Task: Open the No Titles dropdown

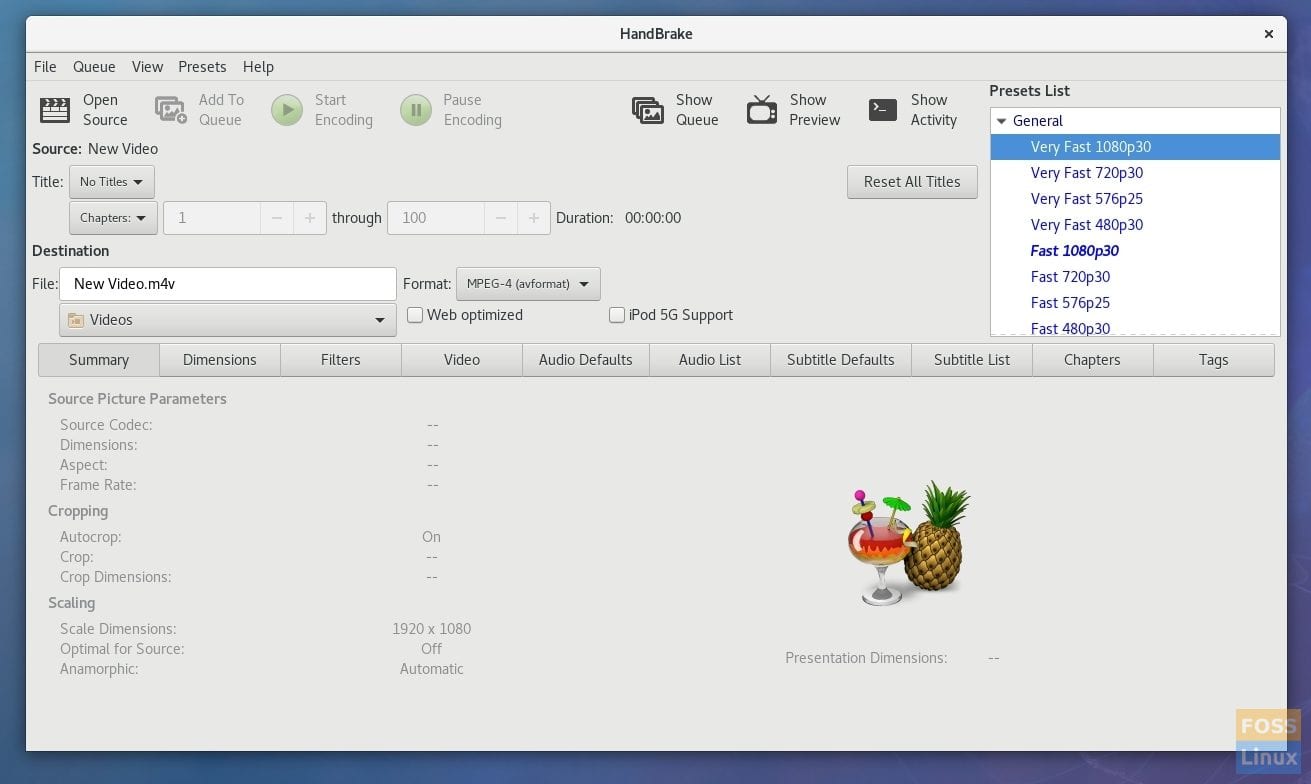Action: [x=112, y=182]
